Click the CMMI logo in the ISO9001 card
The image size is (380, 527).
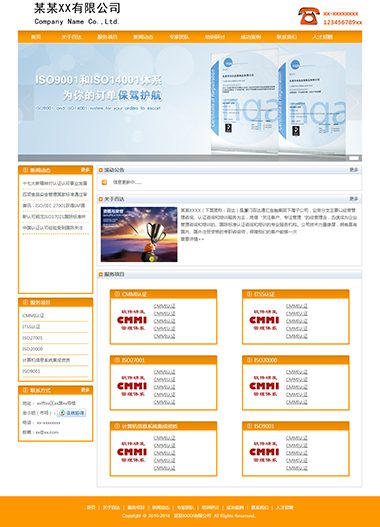pyautogui.click(x=264, y=452)
